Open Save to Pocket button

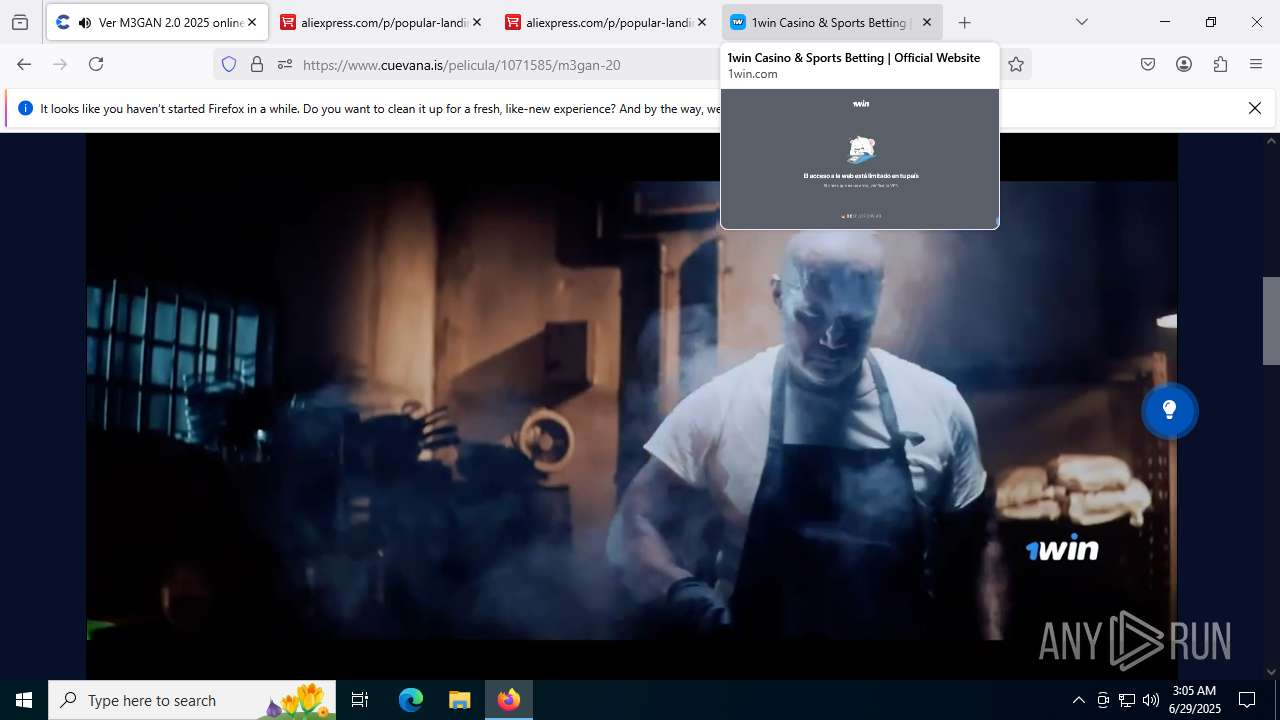[1148, 64]
